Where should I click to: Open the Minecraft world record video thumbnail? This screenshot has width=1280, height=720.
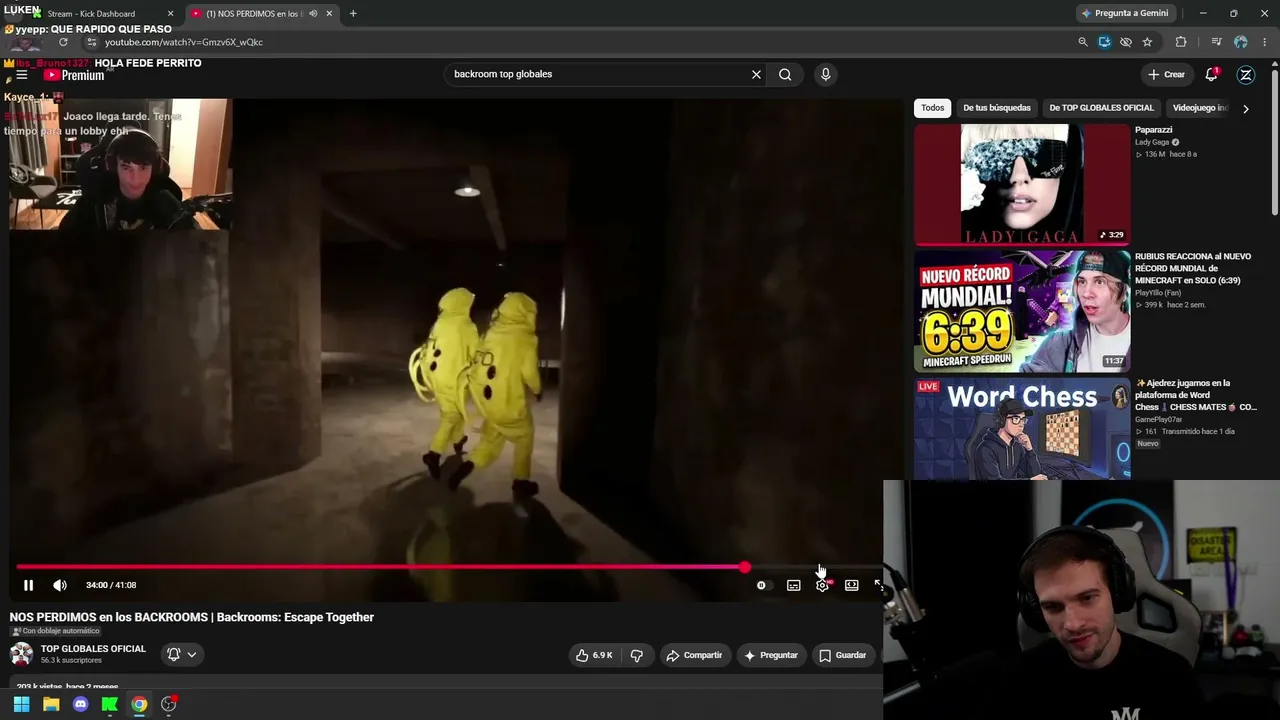coord(1022,311)
